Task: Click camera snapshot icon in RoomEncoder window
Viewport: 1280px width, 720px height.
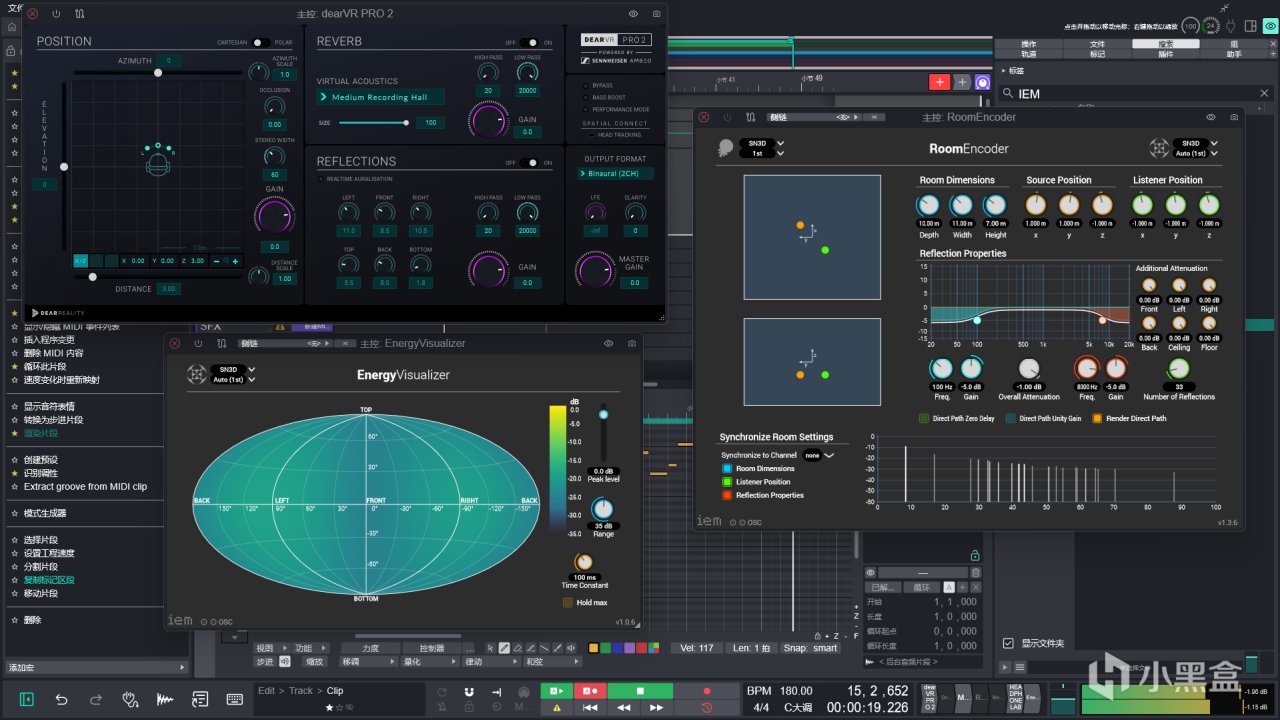Action: pyautogui.click(x=1234, y=117)
